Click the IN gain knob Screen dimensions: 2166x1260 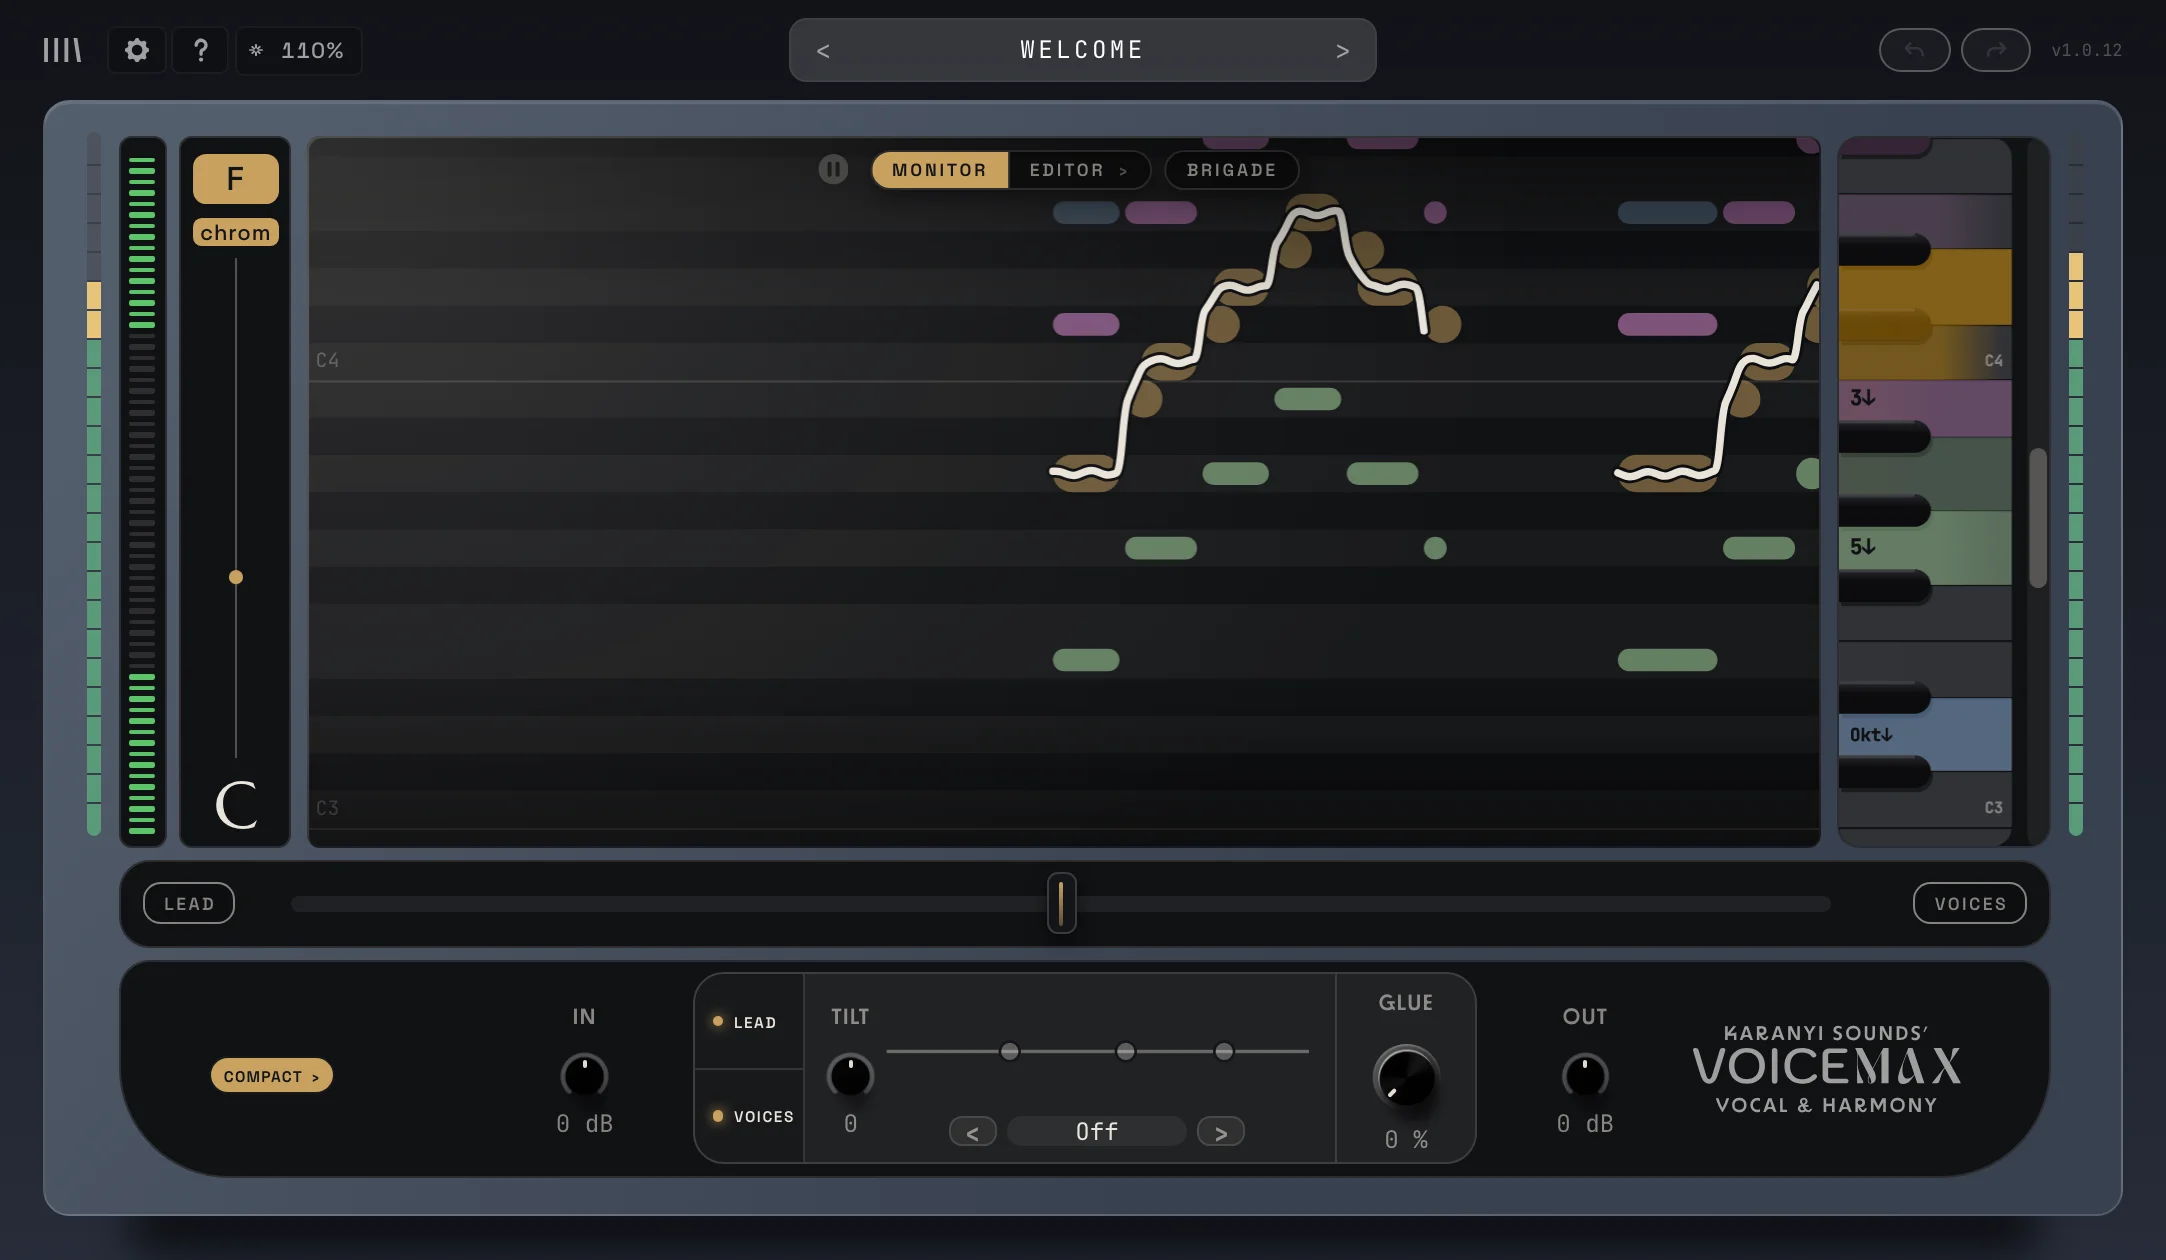584,1077
